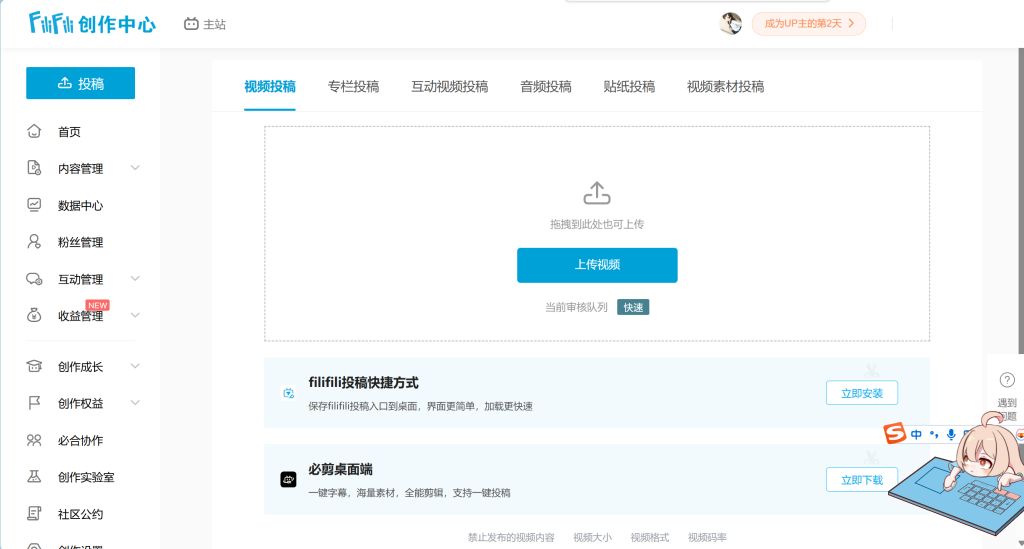Screen dimensions: 1024x549
Task: Click the 必合协作 collaboration icon
Action: click(x=35, y=440)
